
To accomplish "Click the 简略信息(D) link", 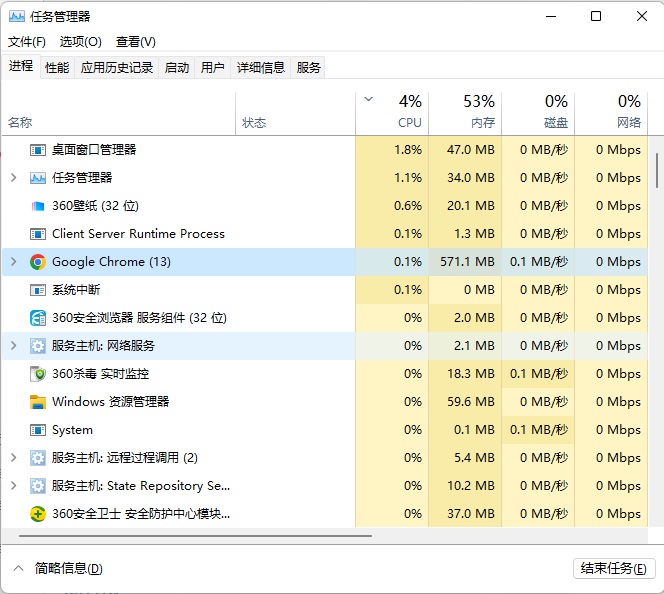I will pyautogui.click(x=69, y=568).
